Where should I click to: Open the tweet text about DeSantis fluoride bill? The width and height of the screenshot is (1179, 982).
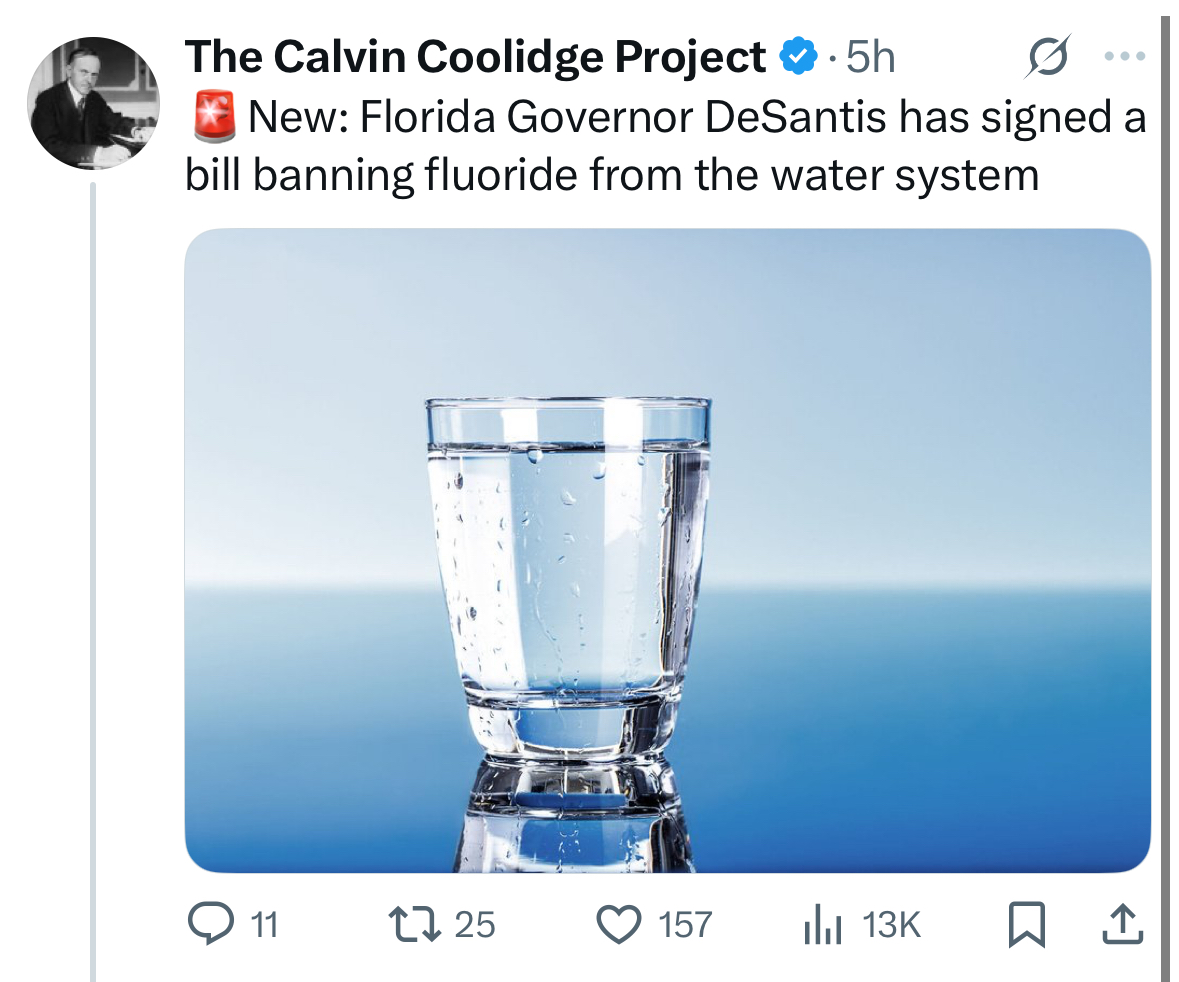[665, 146]
